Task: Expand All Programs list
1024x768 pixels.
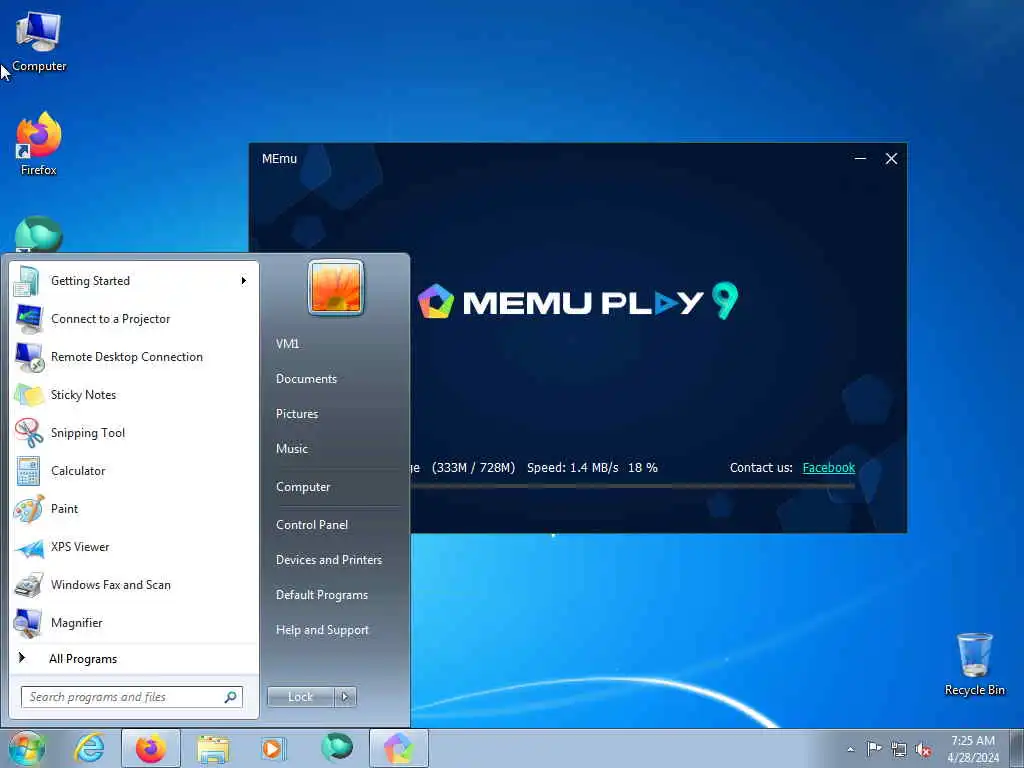Action: pyautogui.click(x=134, y=658)
